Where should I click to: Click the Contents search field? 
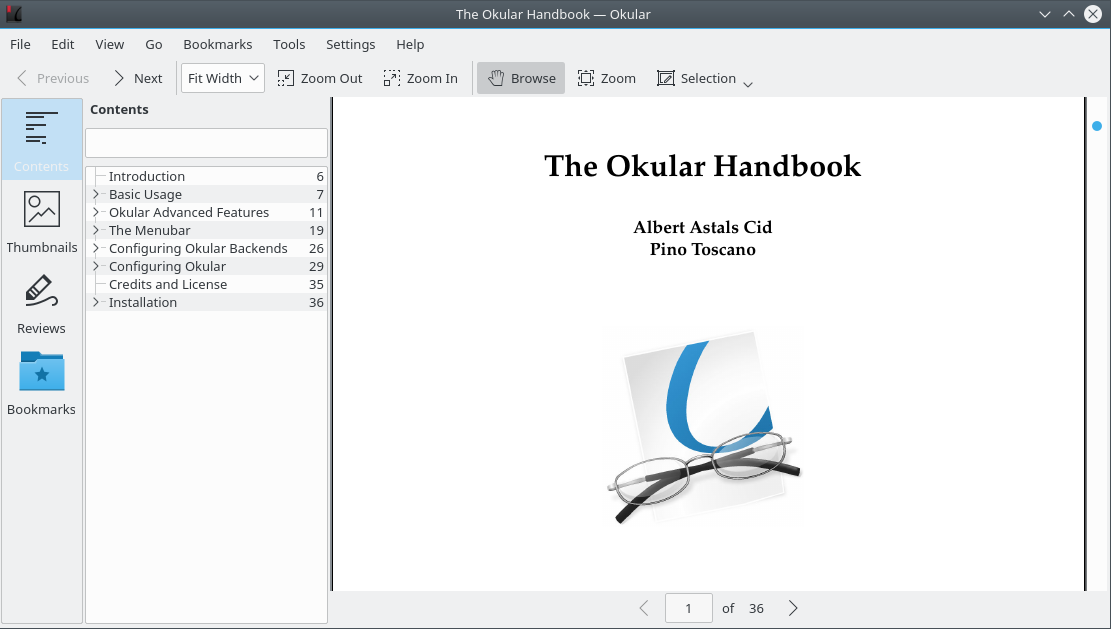(x=206, y=143)
